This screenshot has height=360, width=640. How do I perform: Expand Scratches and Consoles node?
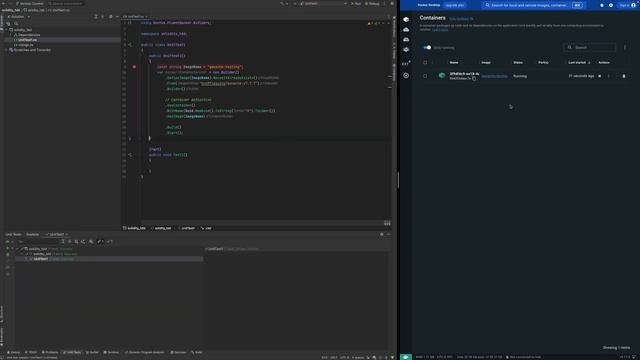click(x=7, y=50)
